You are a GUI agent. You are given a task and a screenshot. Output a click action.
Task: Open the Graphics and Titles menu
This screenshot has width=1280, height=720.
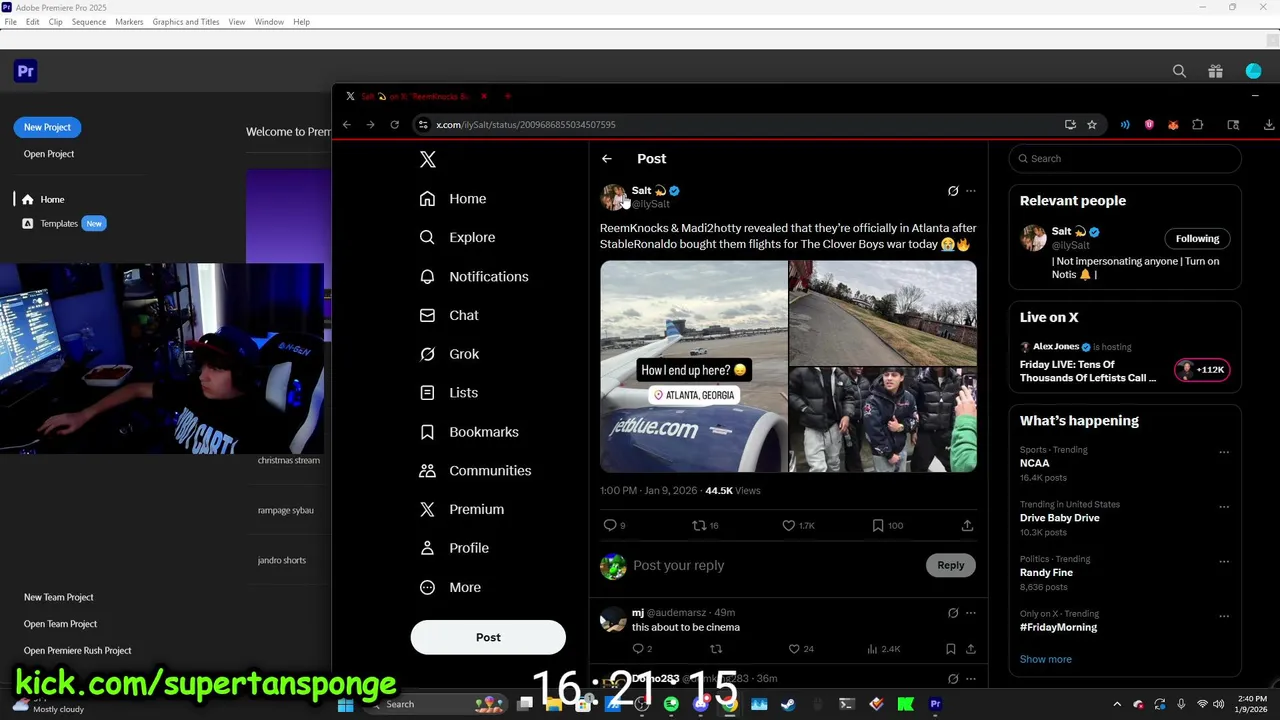pyautogui.click(x=186, y=22)
